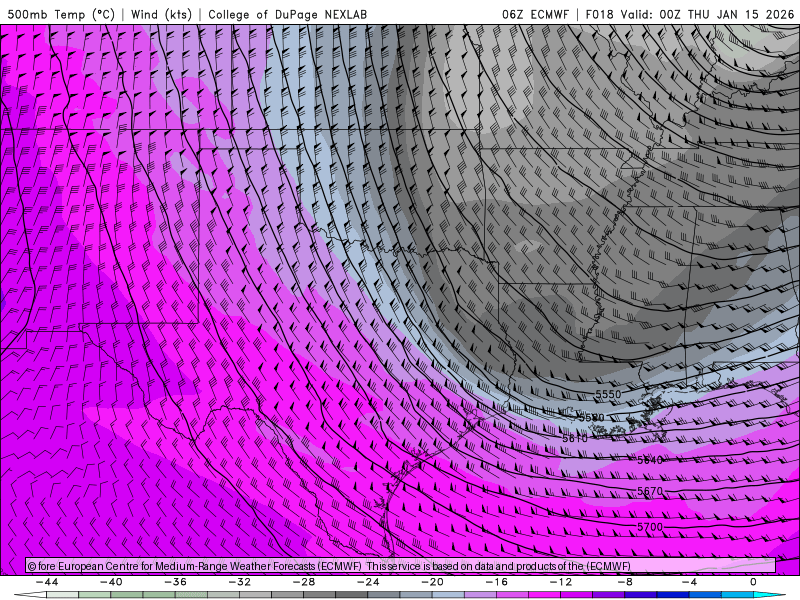Click the 0 degree end of the color scale
800x600 pixels.
(752, 581)
